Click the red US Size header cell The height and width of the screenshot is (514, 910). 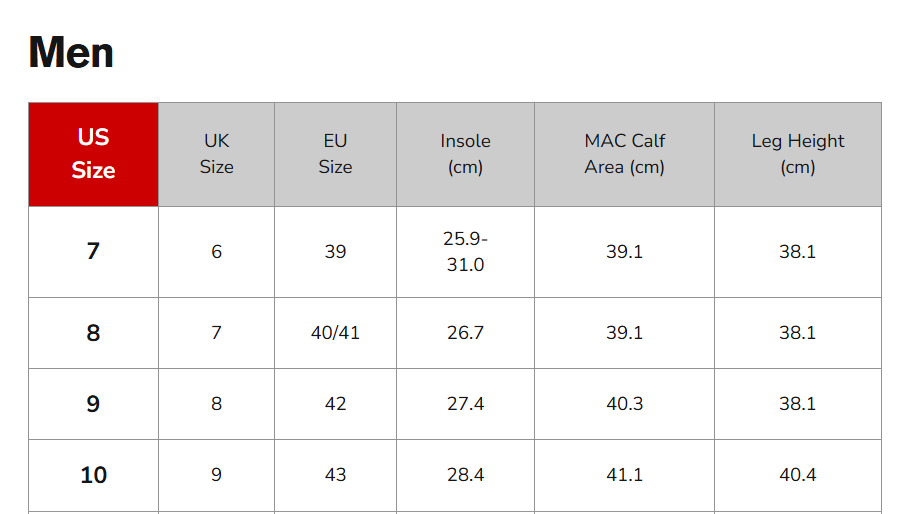coord(93,154)
